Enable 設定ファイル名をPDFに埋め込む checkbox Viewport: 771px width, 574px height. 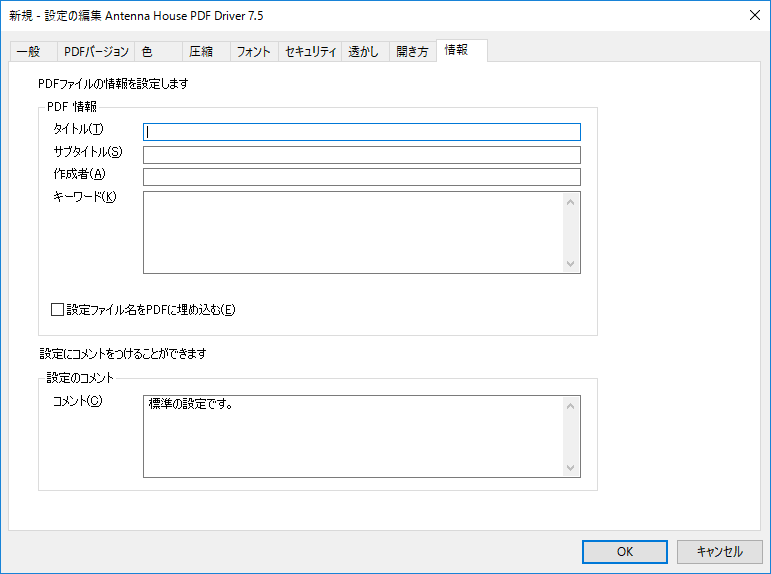tap(58, 309)
